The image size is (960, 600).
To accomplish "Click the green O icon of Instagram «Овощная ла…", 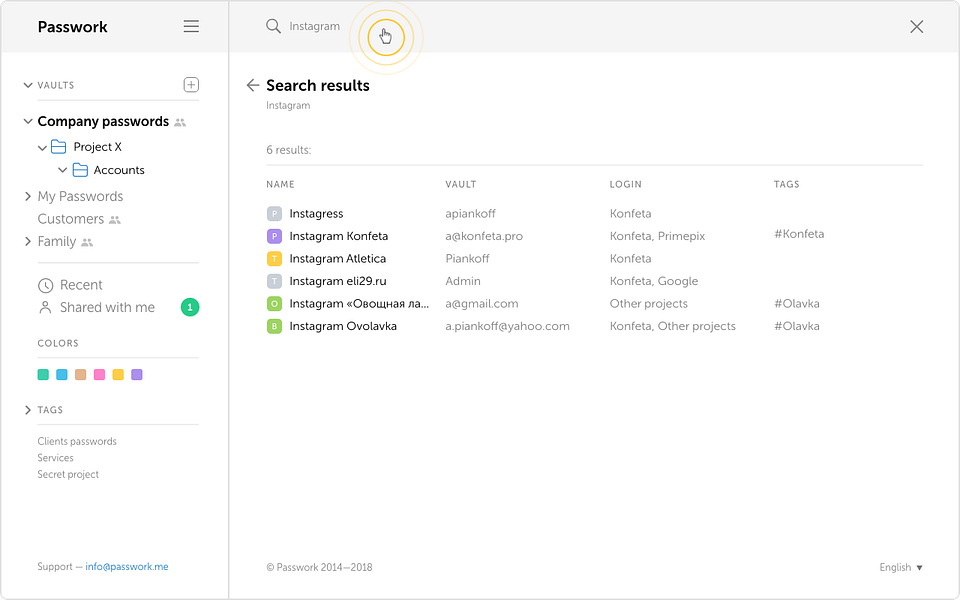I will tap(274, 304).
